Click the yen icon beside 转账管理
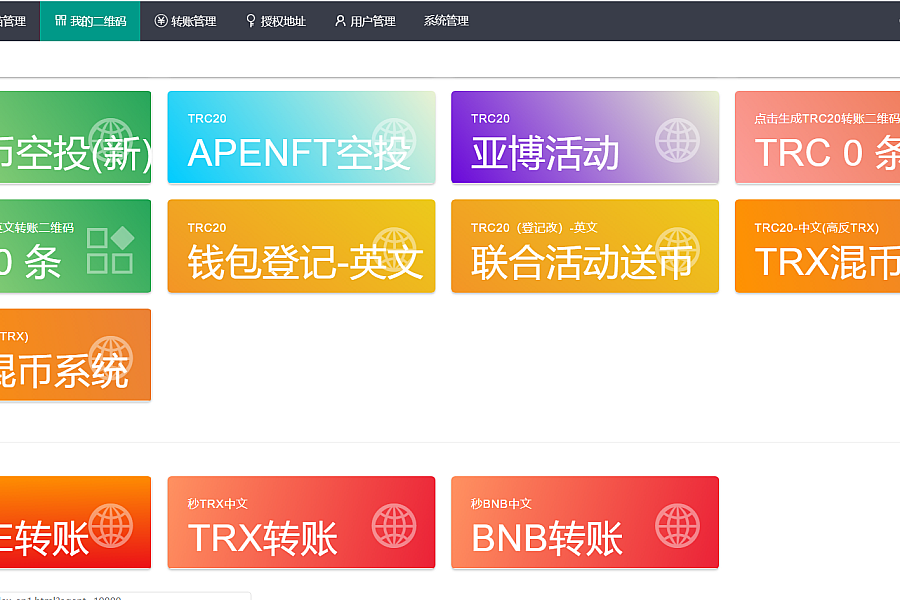Viewport: 900px width, 600px height. pos(161,21)
